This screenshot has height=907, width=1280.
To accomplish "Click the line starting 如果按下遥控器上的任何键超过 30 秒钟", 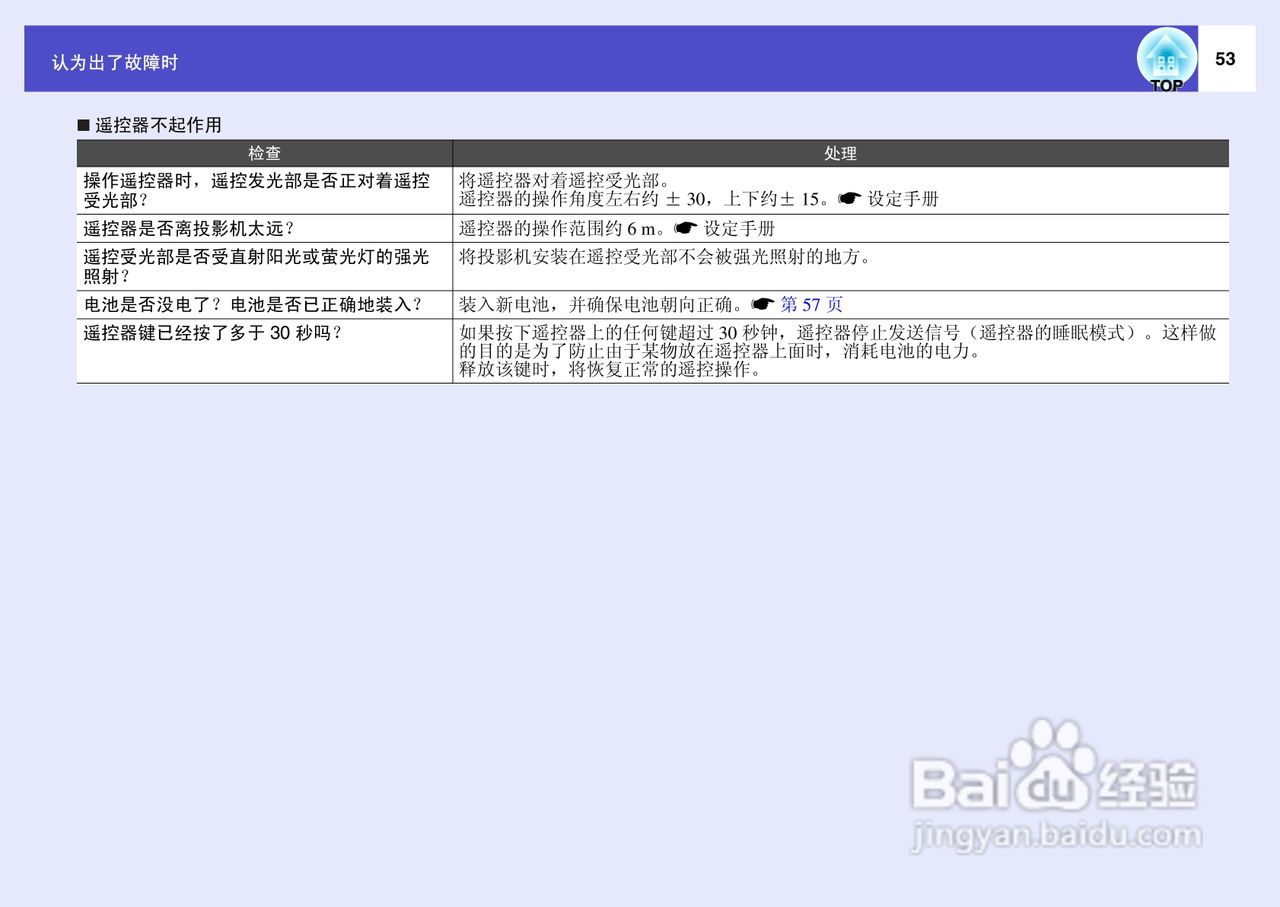I will pos(838,333).
